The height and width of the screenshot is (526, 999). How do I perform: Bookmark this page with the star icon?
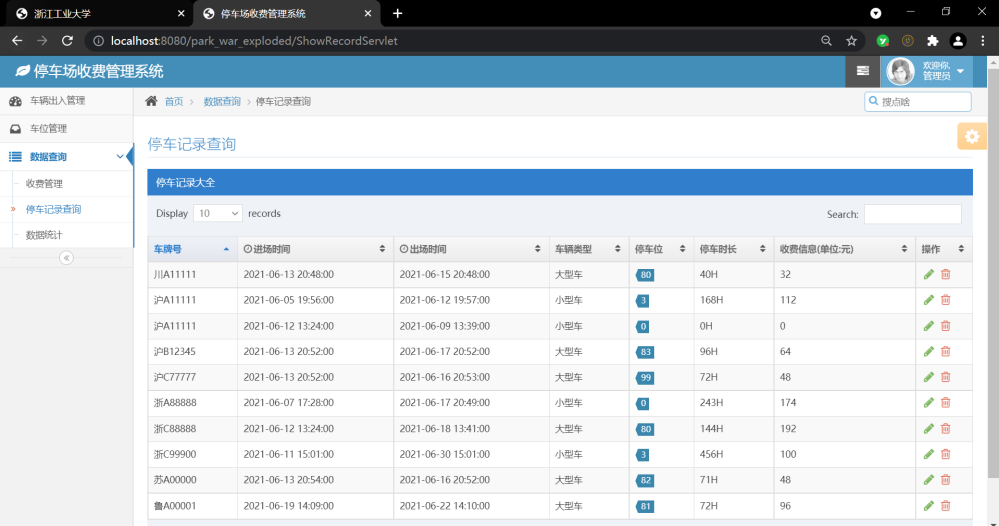(851, 41)
